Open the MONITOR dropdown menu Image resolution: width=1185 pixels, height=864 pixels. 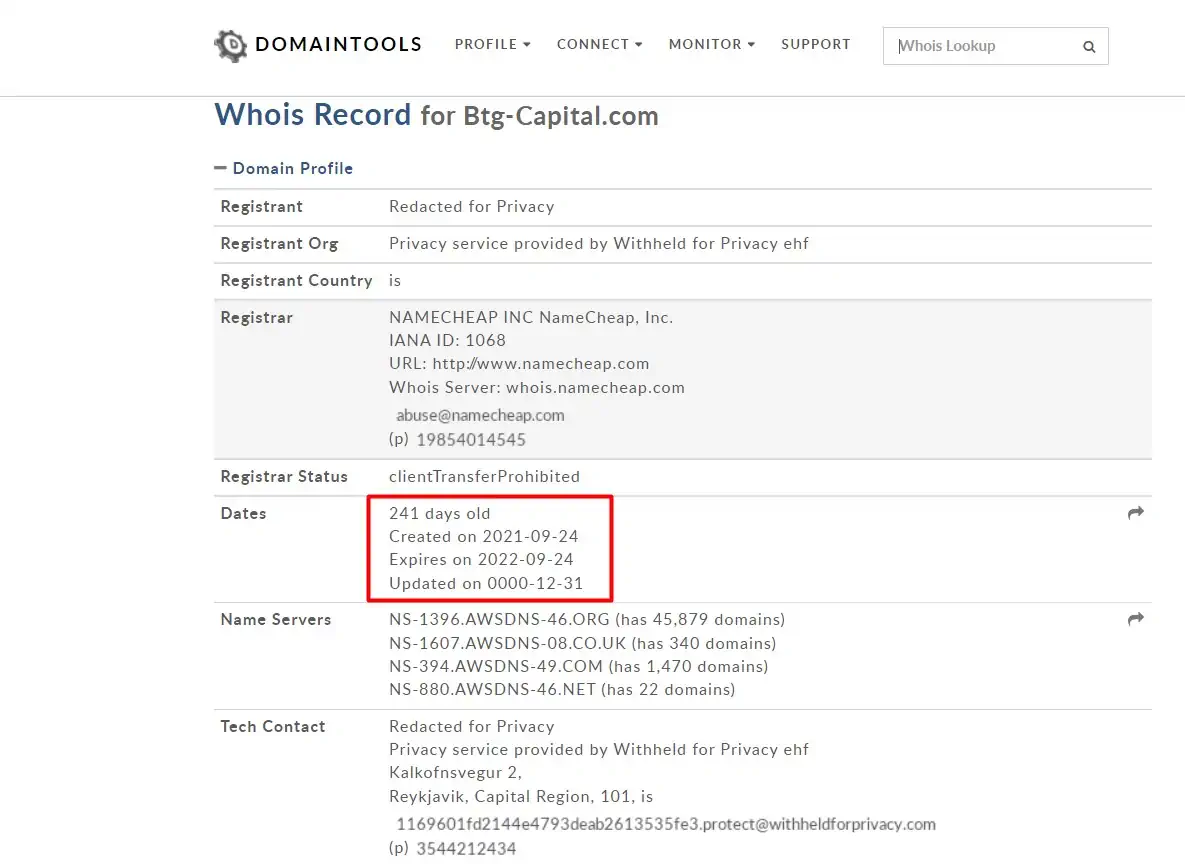tap(711, 45)
